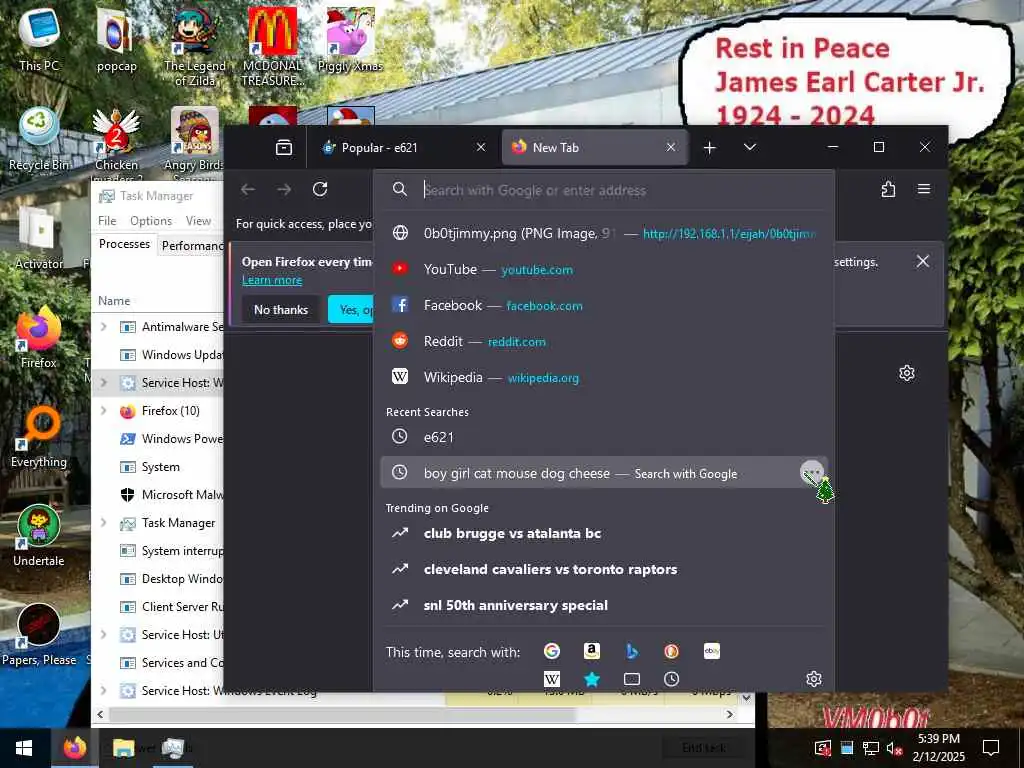Choose the Reddit suggestion

603,341
